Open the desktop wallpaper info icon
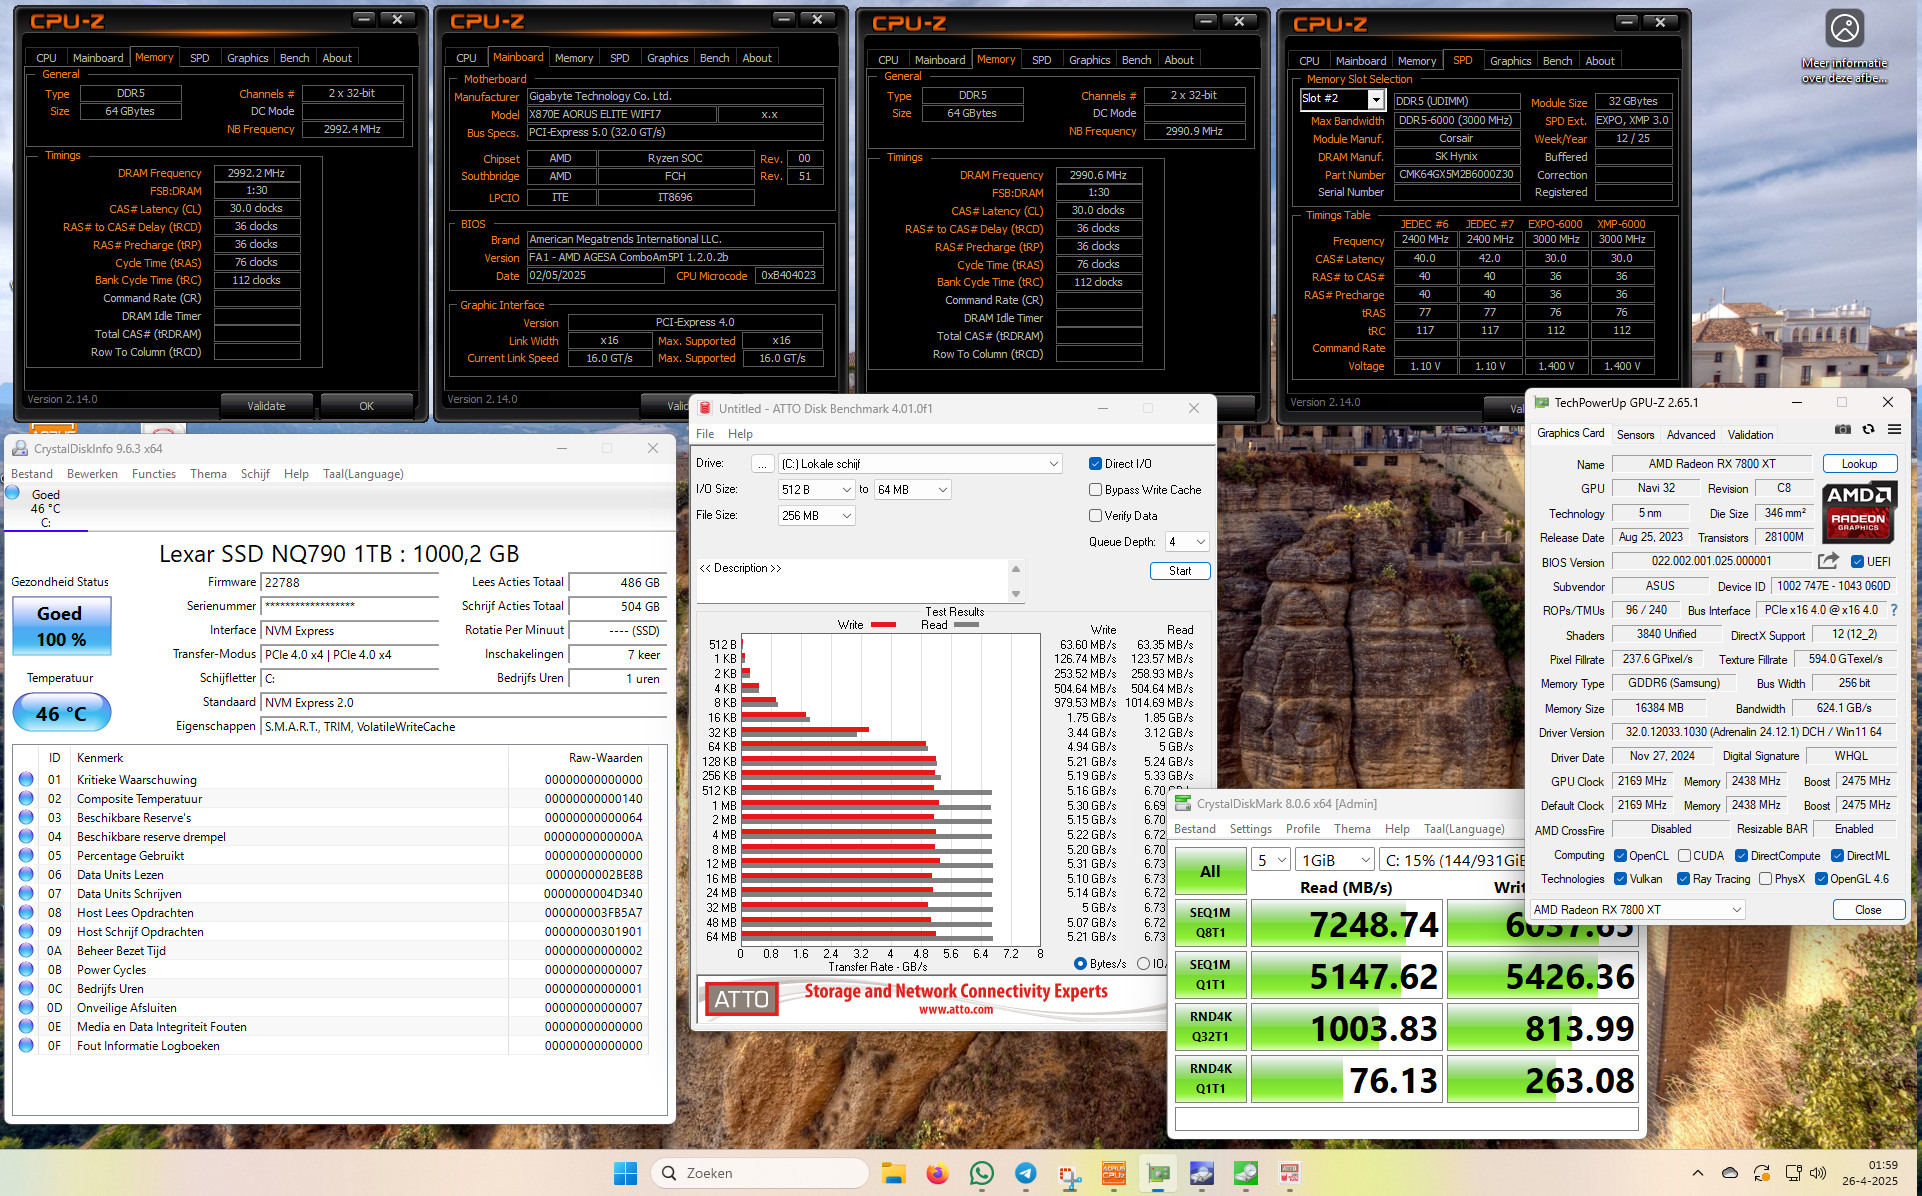 click(1844, 45)
